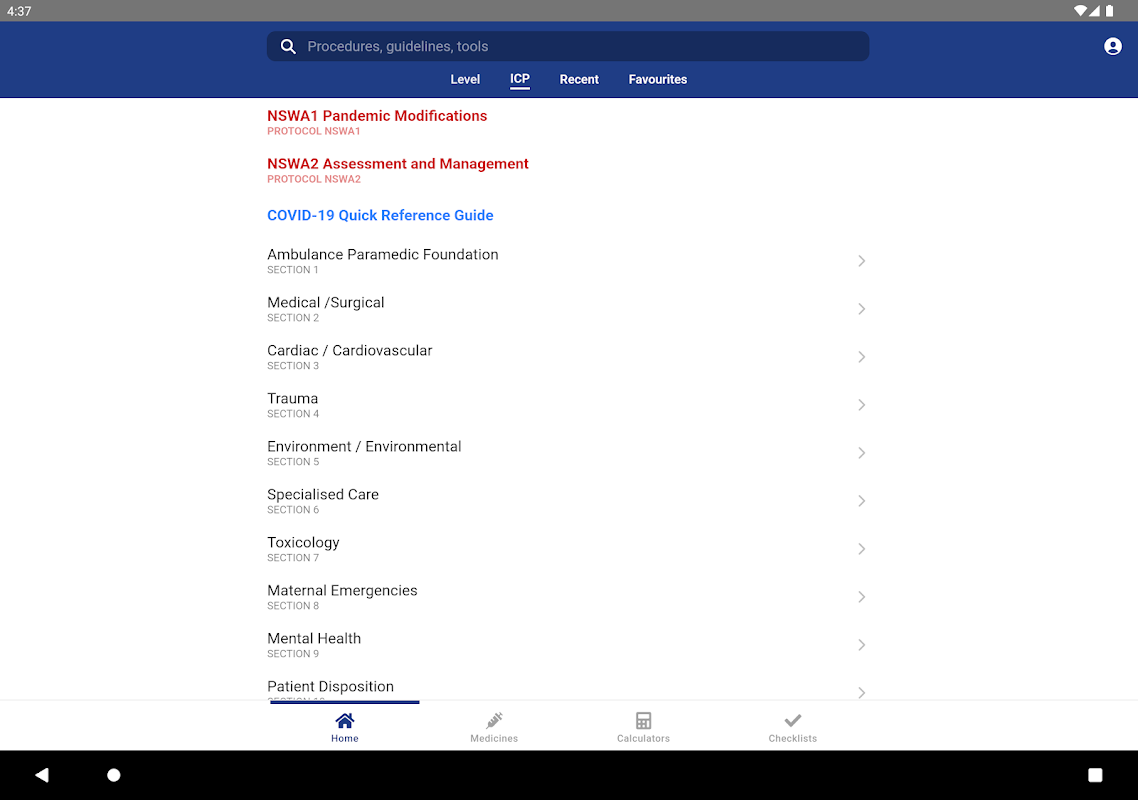Tap the Android recent apps square
The width and height of the screenshot is (1138, 800).
tap(1095, 775)
